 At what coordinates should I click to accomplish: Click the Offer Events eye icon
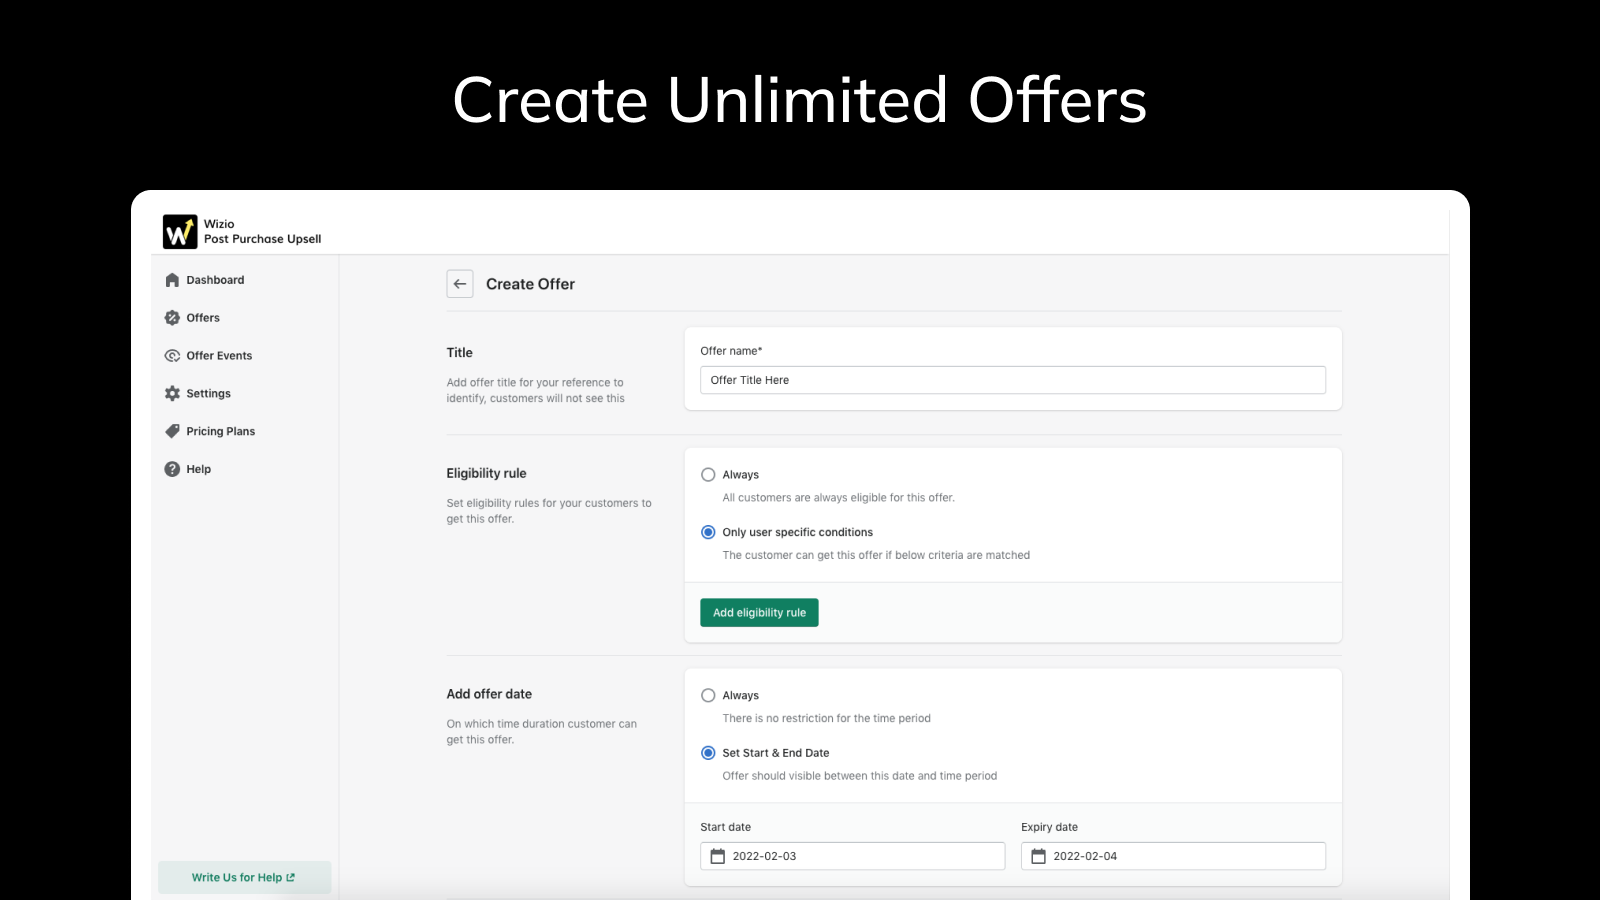(172, 355)
